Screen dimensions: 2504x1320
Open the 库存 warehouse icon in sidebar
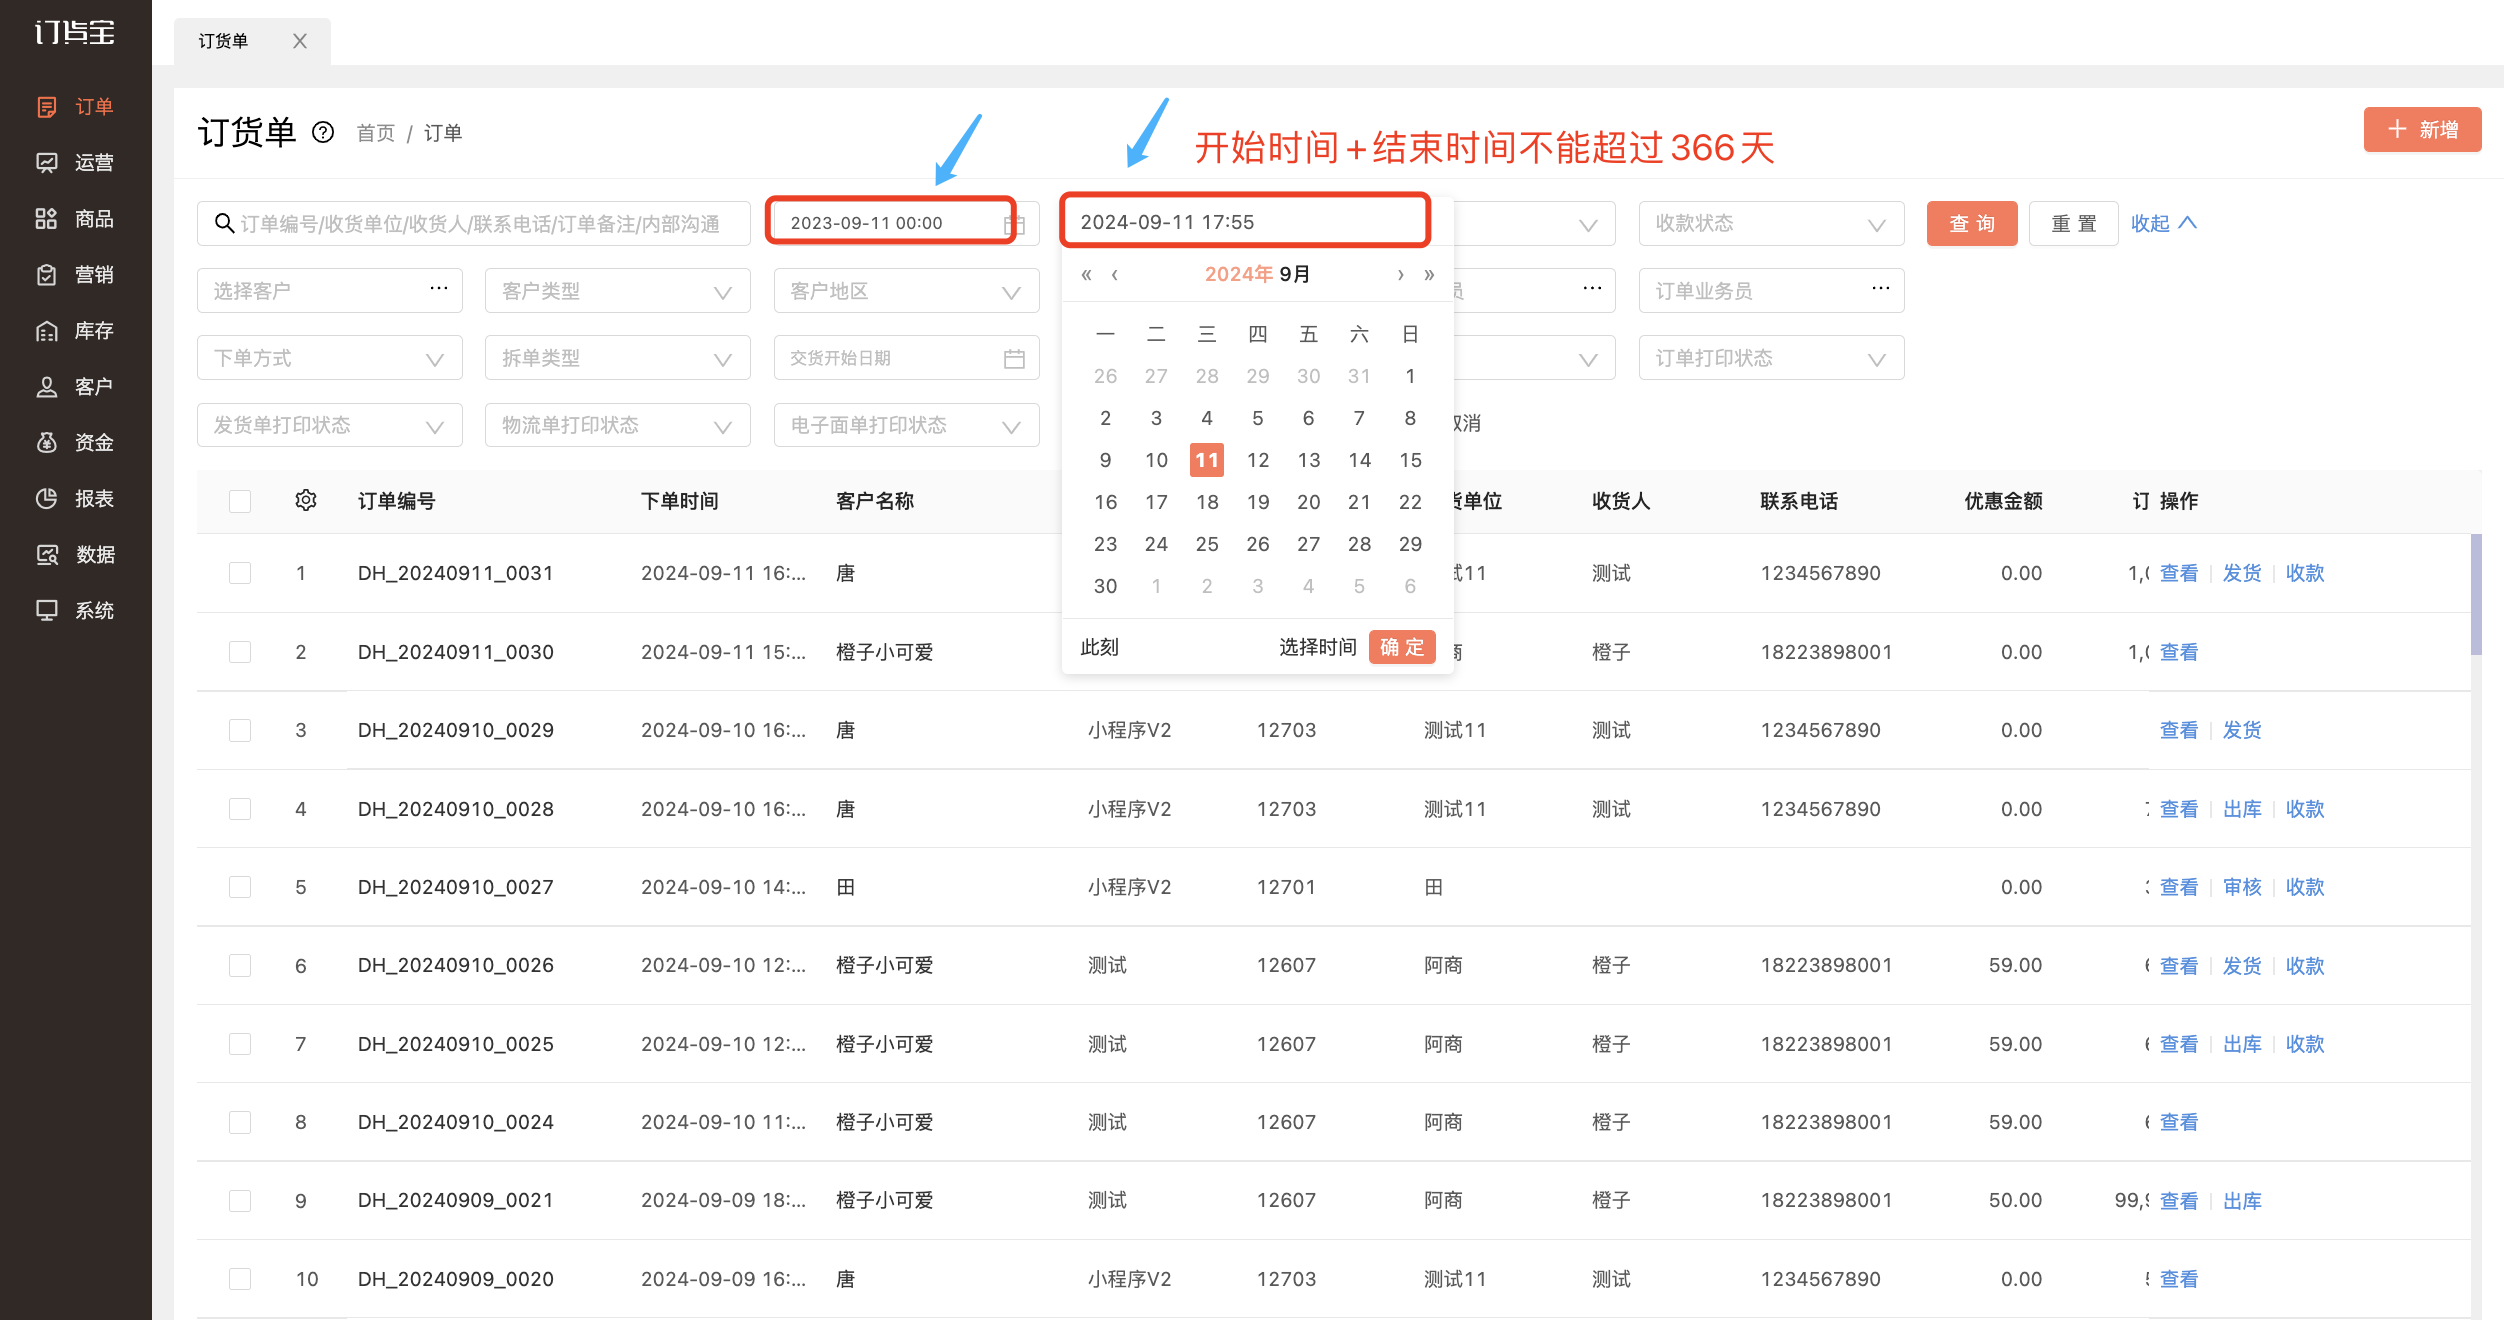pyautogui.click(x=47, y=331)
